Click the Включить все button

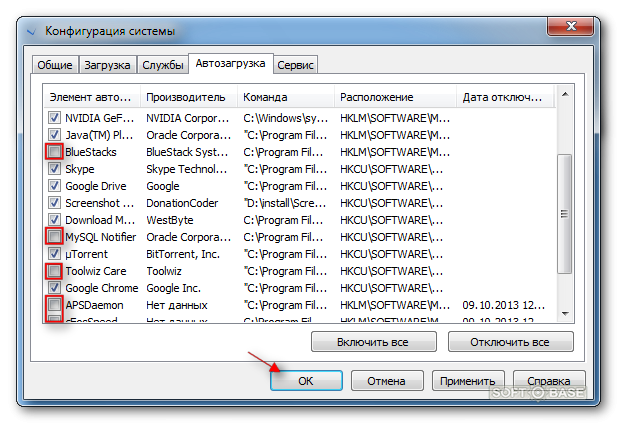pos(373,342)
